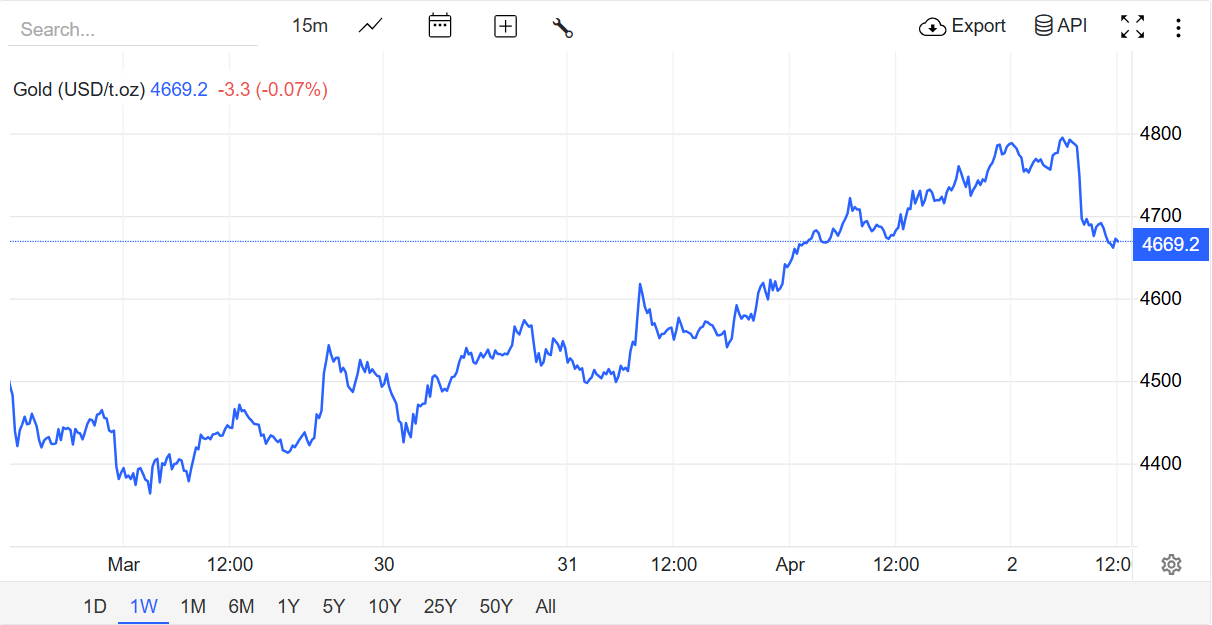
Task: Open chart settings gear icon
Action: 1171,565
